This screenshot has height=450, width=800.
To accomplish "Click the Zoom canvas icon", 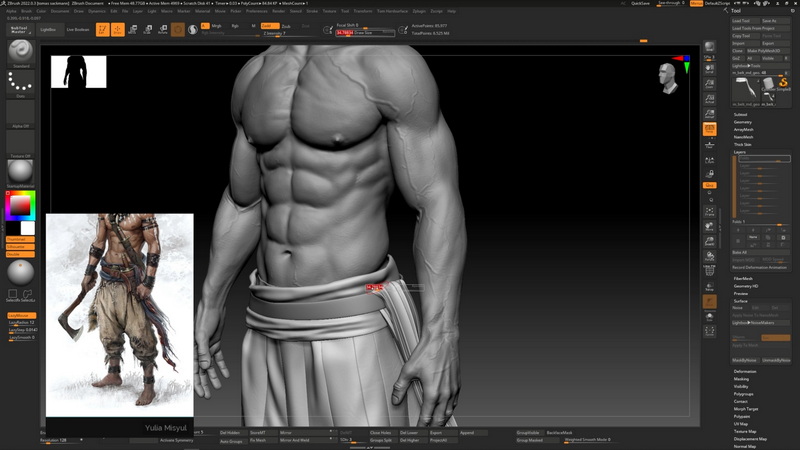I will click(709, 84).
